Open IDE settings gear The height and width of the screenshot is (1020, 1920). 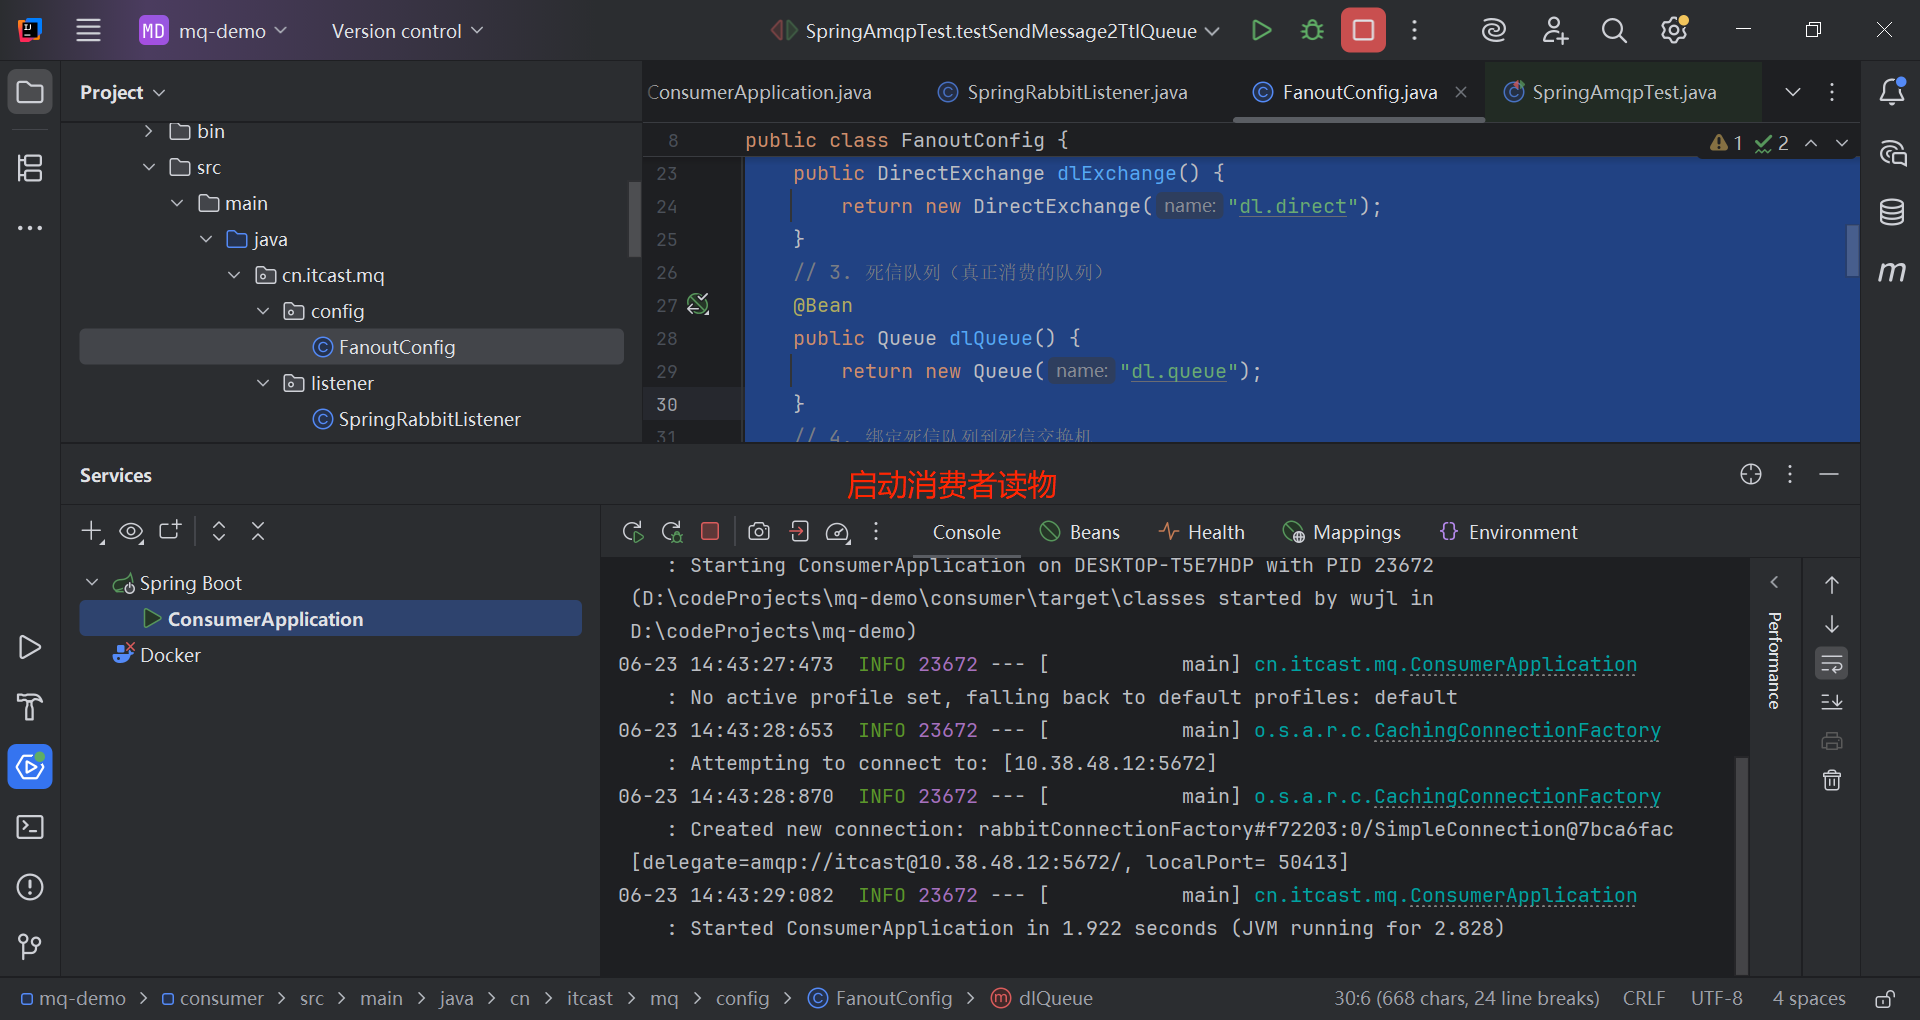(x=1674, y=30)
